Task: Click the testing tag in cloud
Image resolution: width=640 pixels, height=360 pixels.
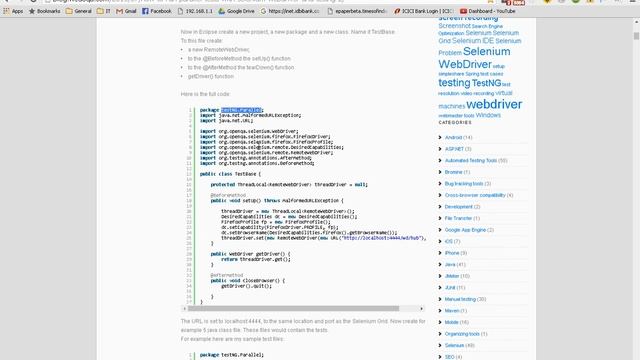Action: (454, 83)
